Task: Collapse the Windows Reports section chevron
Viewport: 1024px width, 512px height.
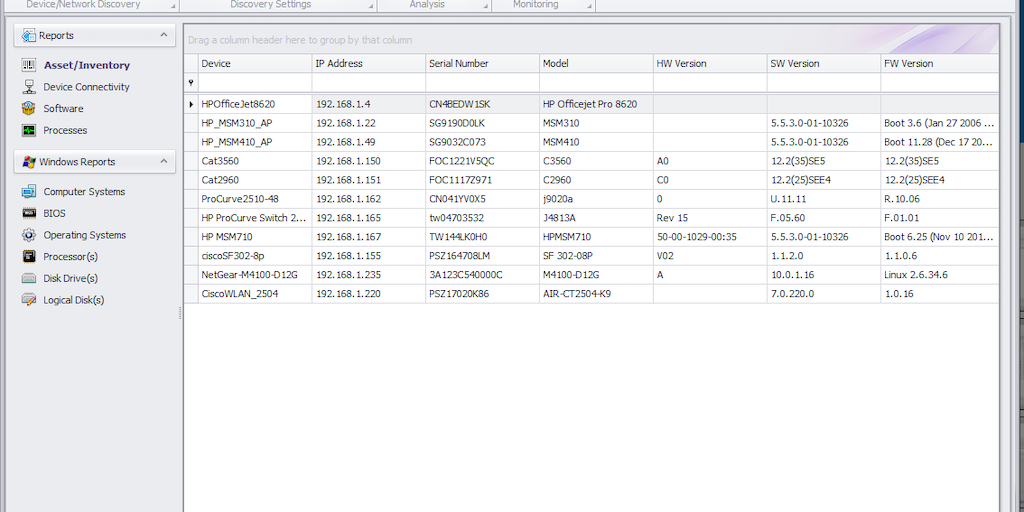Action: point(163,161)
